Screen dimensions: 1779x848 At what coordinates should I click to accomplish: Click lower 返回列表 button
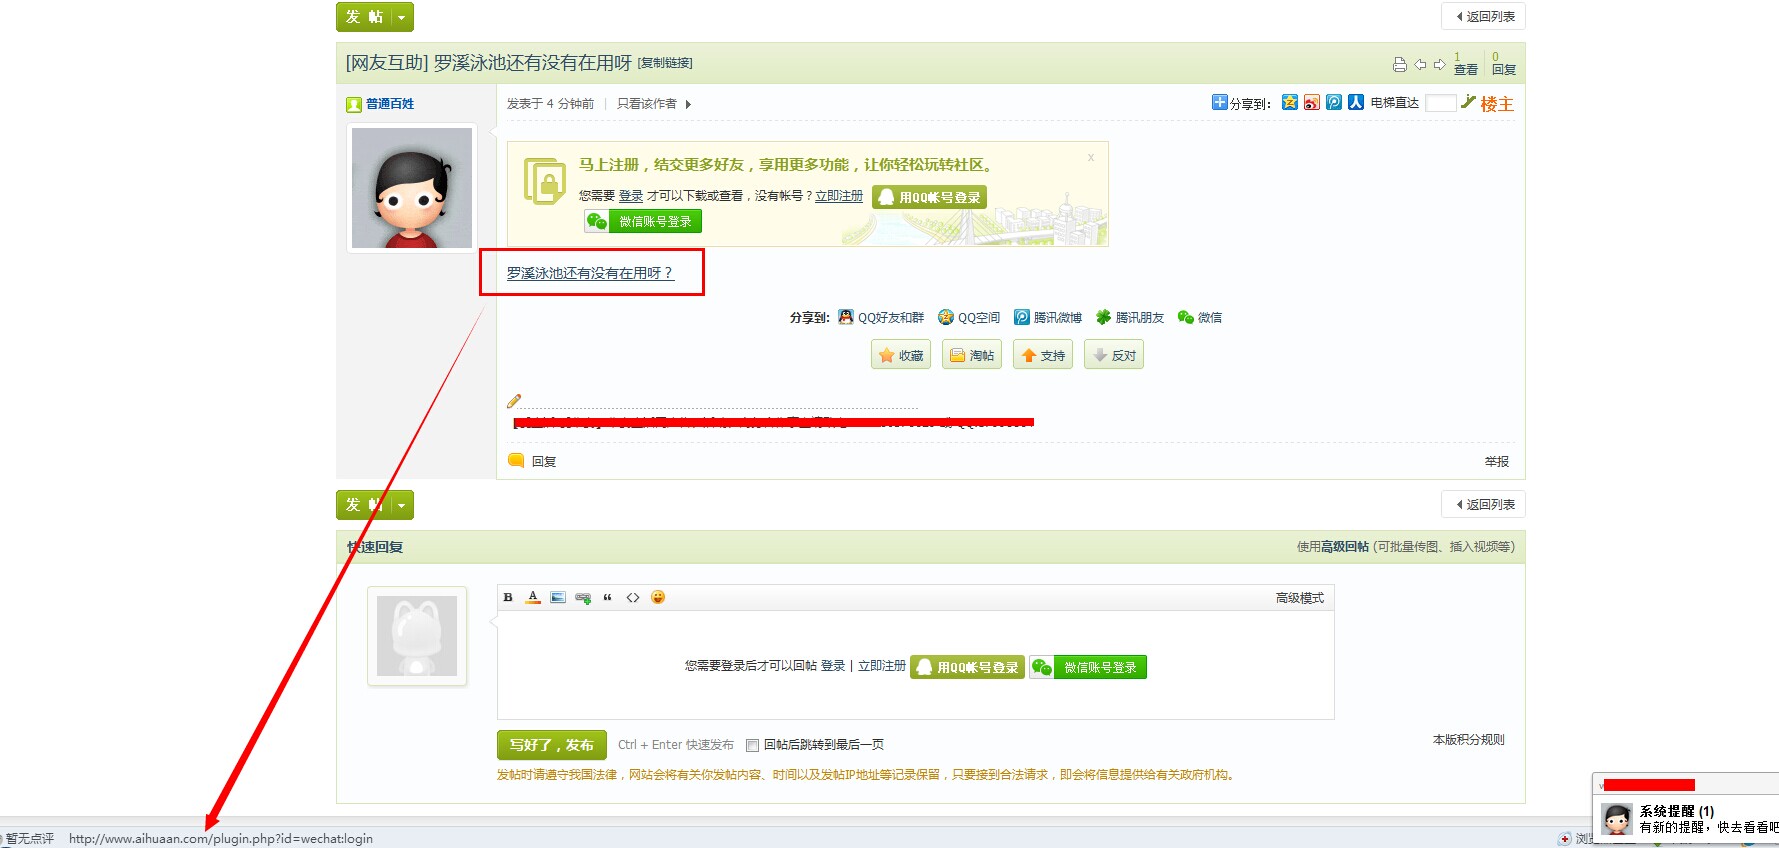1484,505
